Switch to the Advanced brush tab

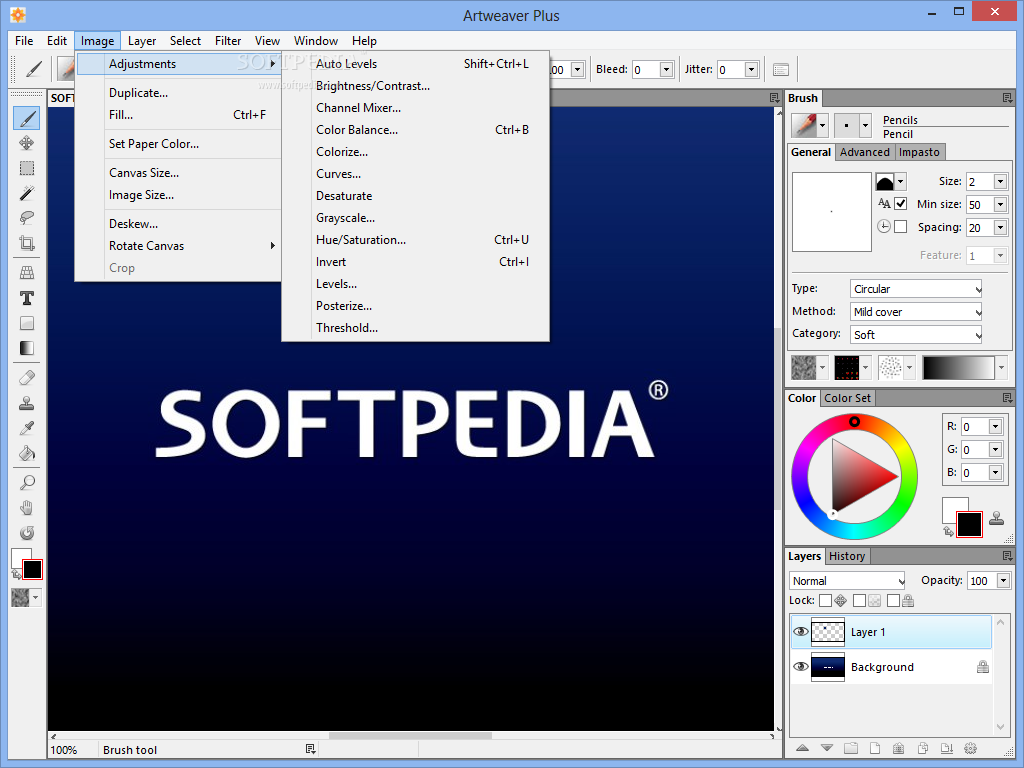[x=865, y=152]
